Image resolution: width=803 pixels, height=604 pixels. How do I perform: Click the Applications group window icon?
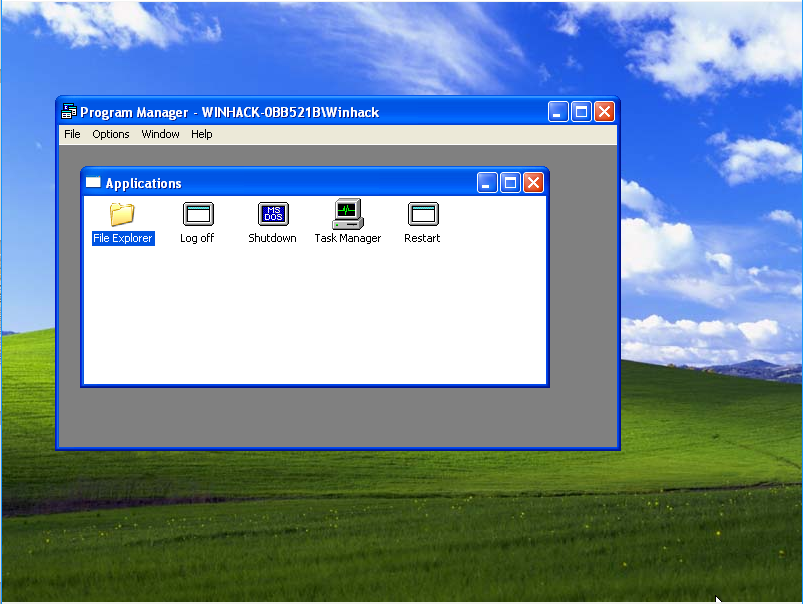[93, 182]
